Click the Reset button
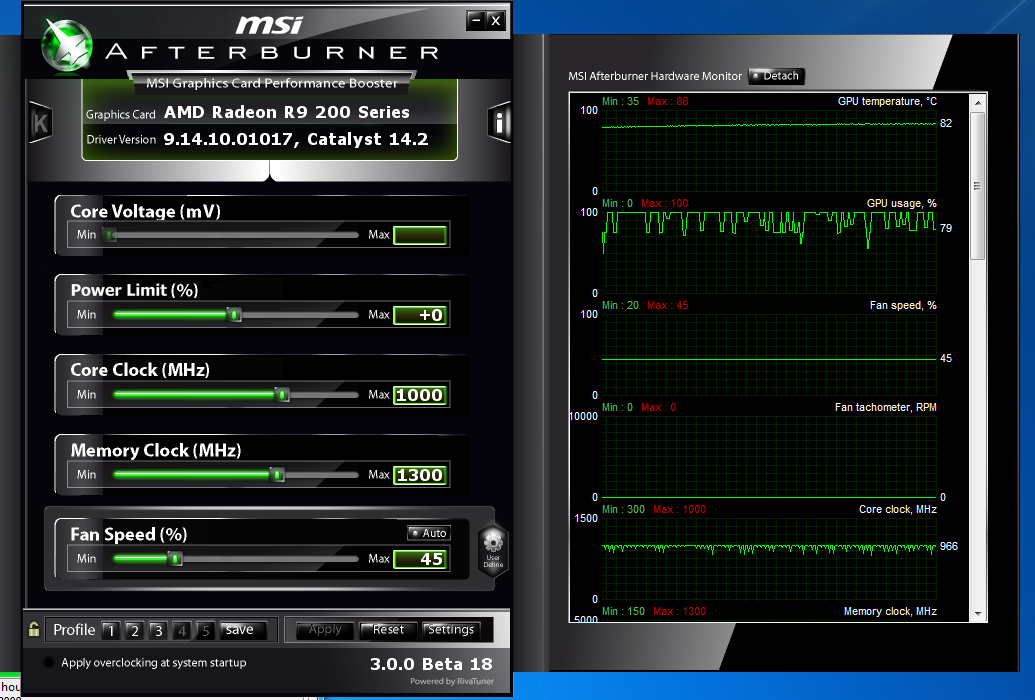1035x700 pixels. pyautogui.click(x=388, y=630)
